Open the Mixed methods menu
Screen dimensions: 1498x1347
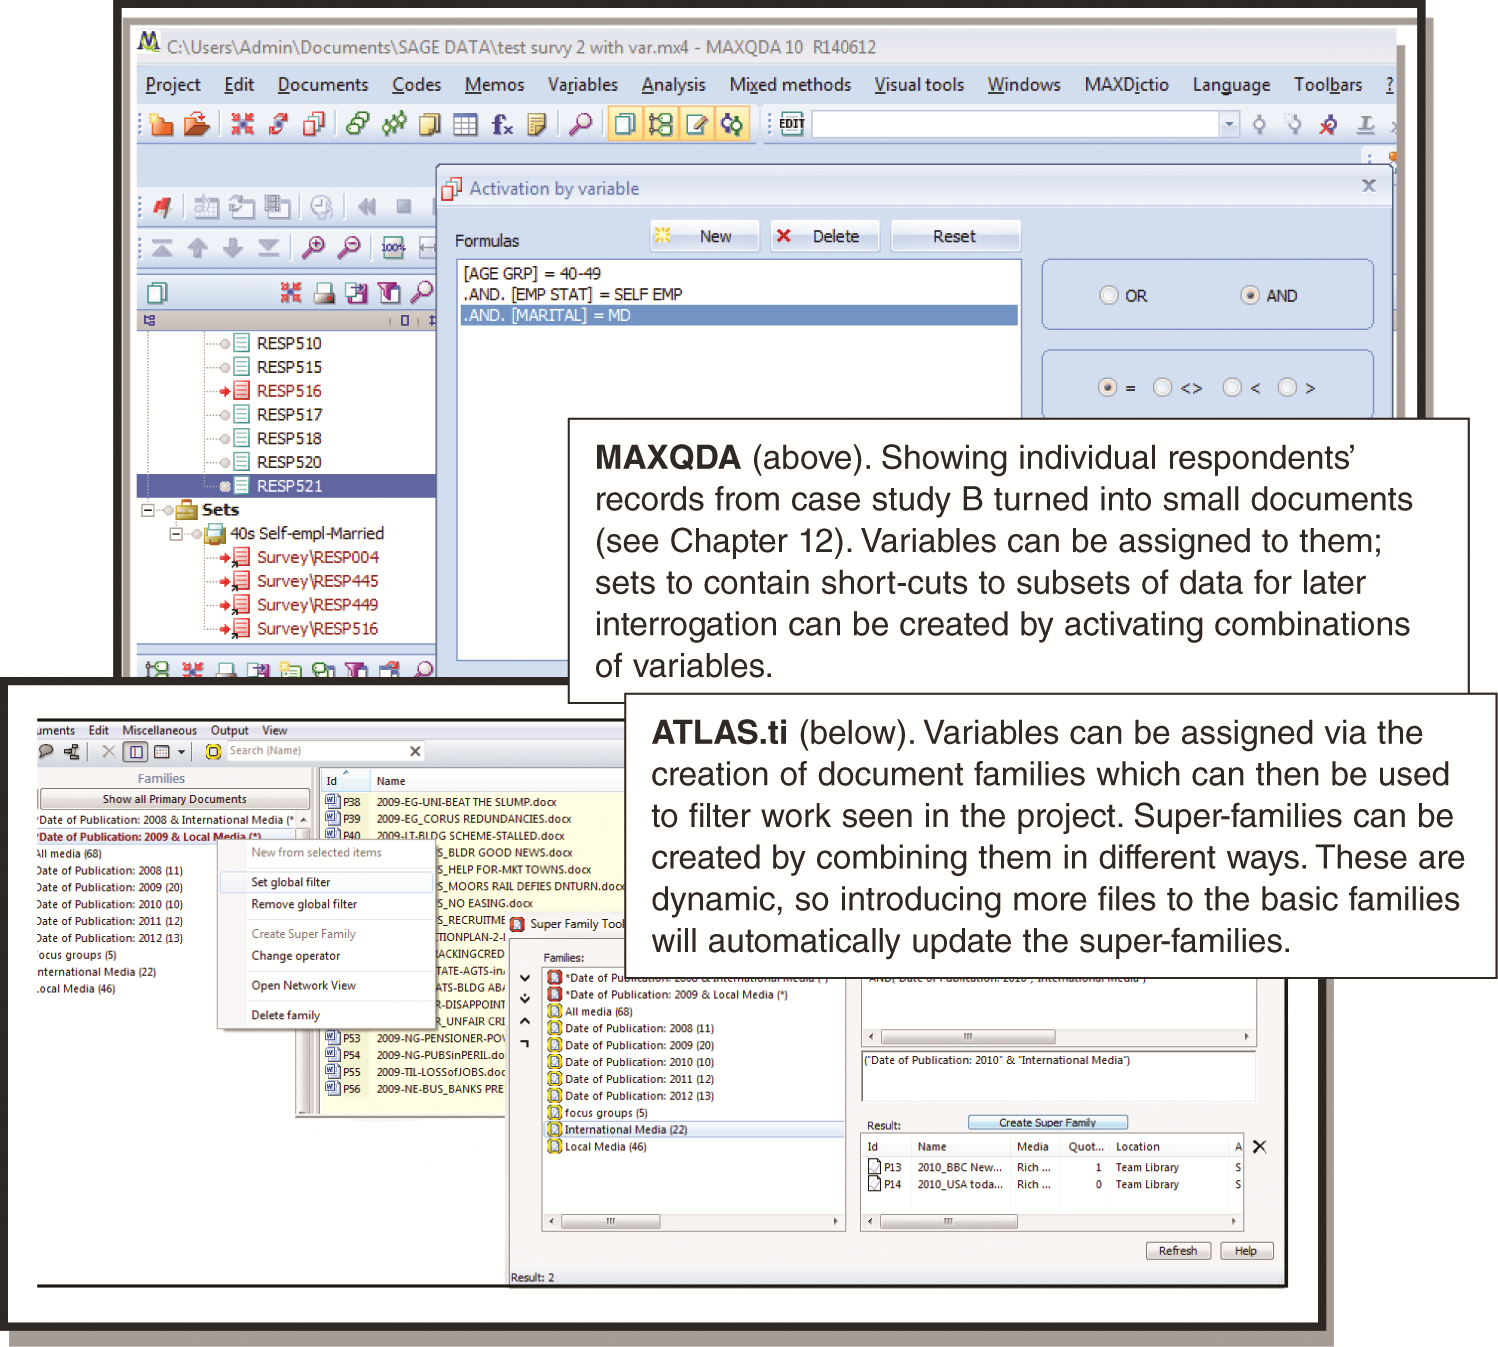coord(790,85)
